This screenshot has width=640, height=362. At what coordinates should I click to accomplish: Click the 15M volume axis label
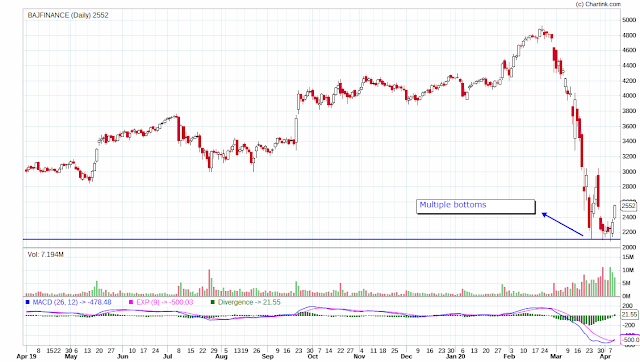[x=628, y=257]
